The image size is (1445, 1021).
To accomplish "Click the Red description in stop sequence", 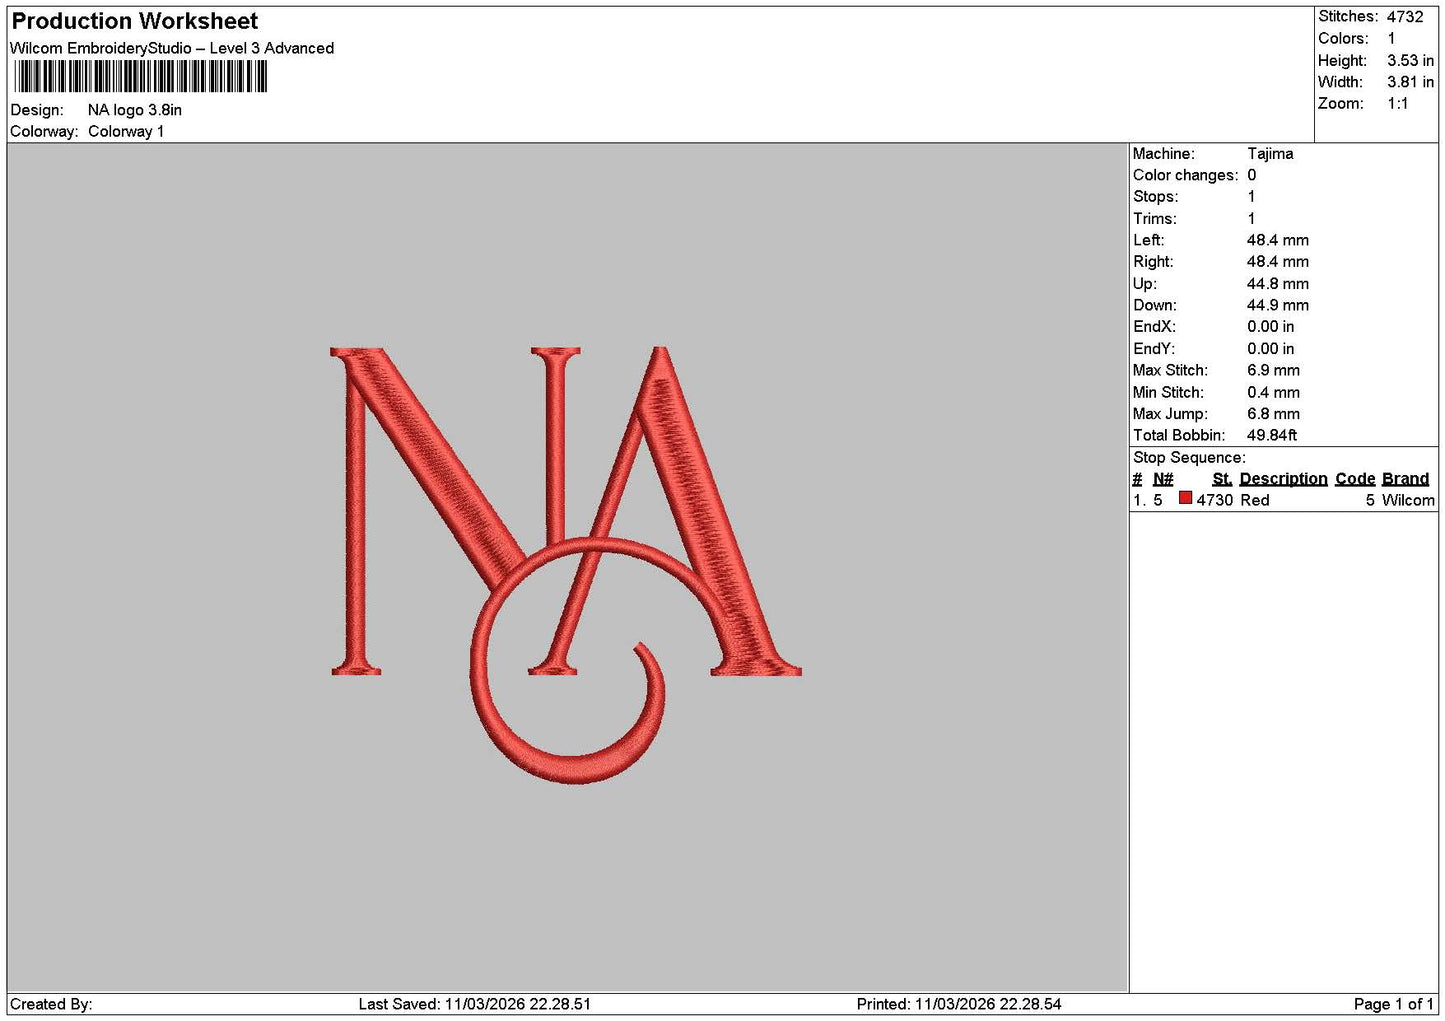I will coord(1254,500).
